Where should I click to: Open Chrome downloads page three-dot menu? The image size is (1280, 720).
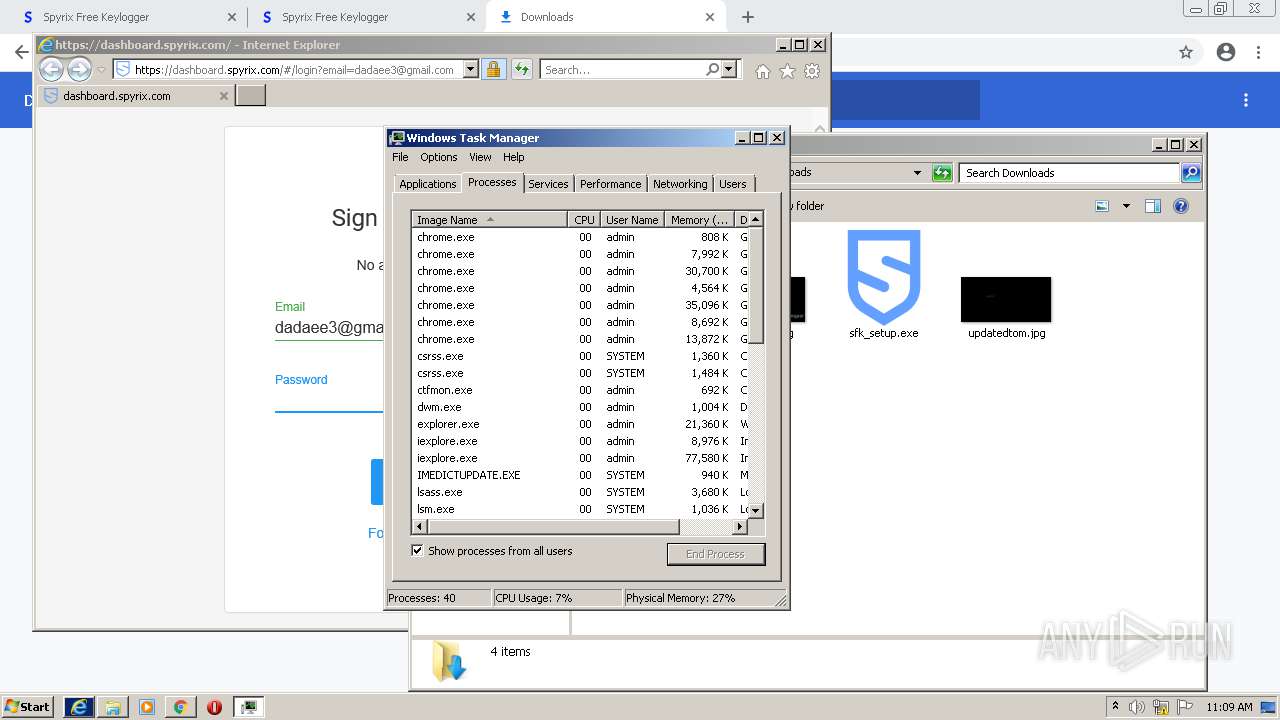tap(1246, 100)
